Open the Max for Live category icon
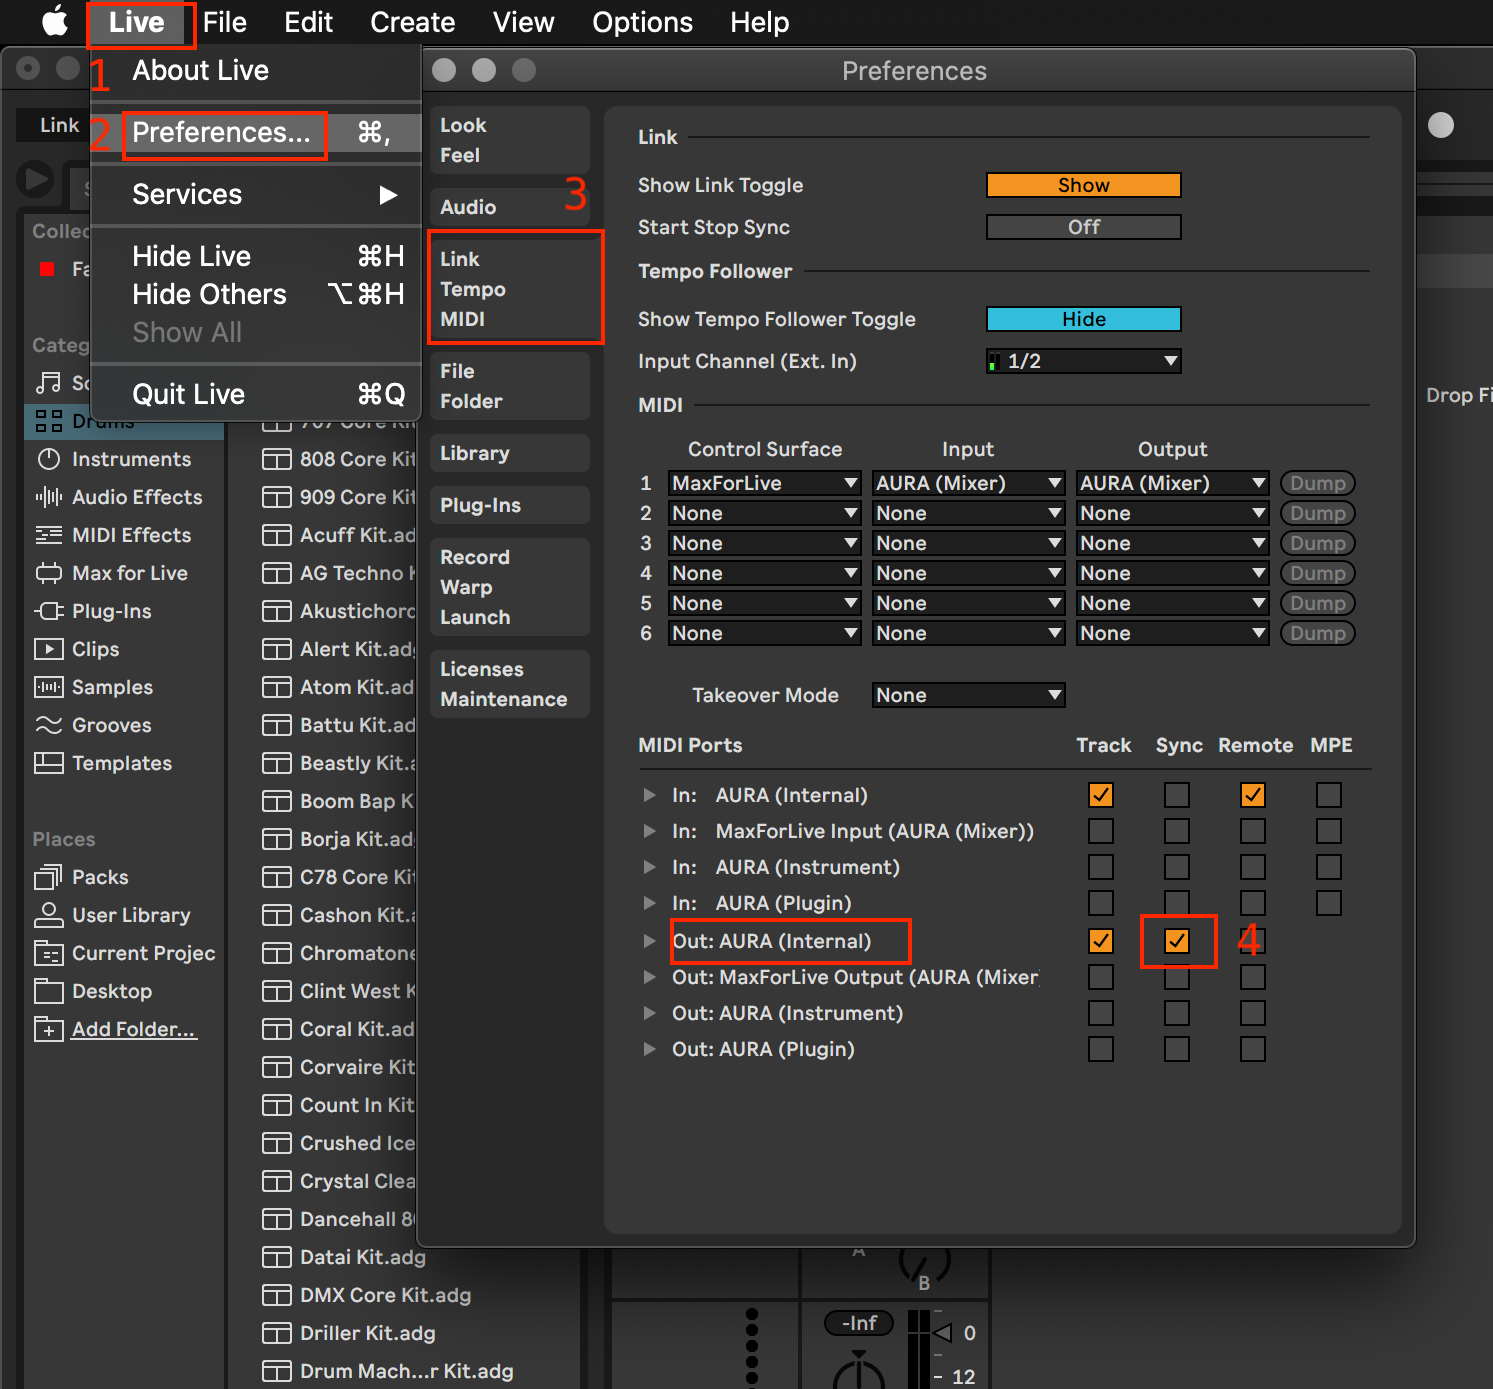Image resolution: width=1493 pixels, height=1389 pixels. click(48, 573)
